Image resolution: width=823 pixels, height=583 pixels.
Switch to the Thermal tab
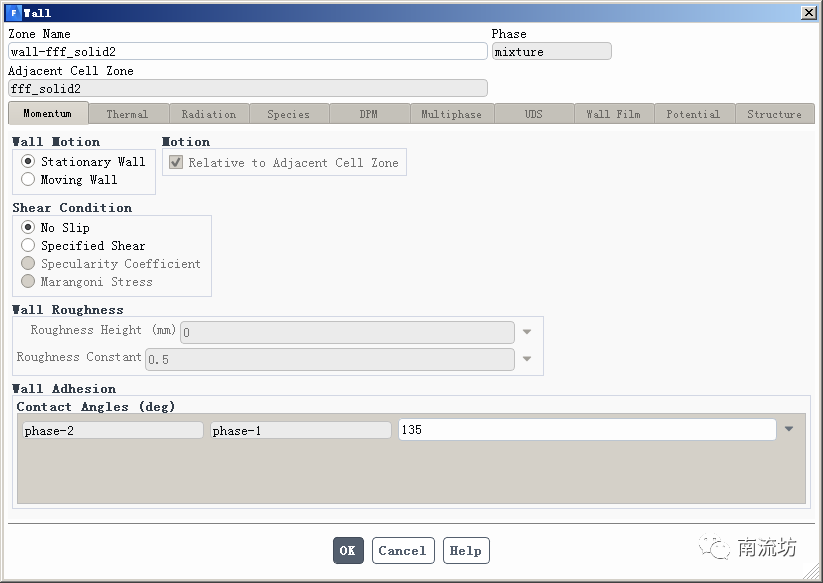(128, 114)
